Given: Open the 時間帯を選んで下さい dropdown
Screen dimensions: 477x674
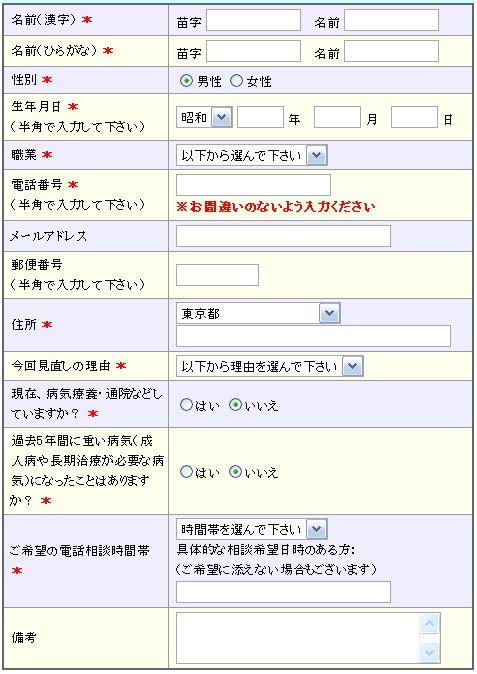Looking at the screenshot, I should (x=252, y=529).
